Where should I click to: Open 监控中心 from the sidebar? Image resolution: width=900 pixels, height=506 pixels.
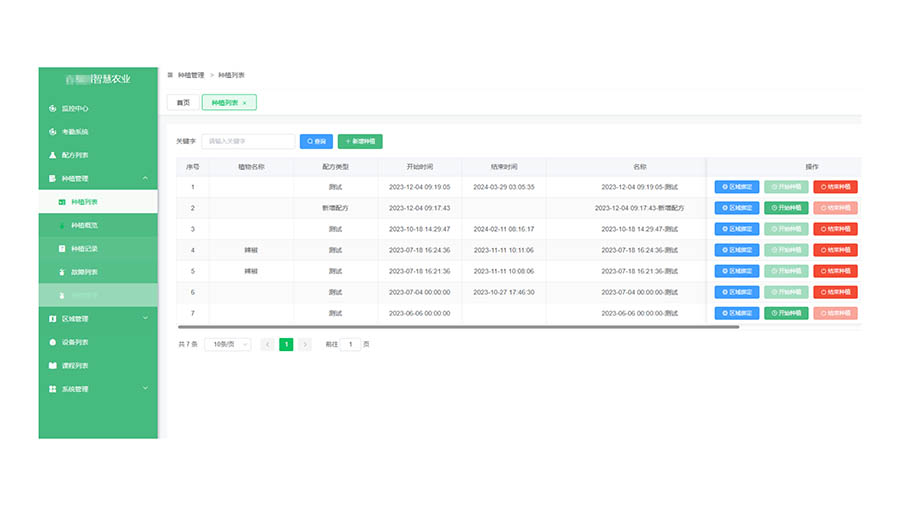click(75, 108)
